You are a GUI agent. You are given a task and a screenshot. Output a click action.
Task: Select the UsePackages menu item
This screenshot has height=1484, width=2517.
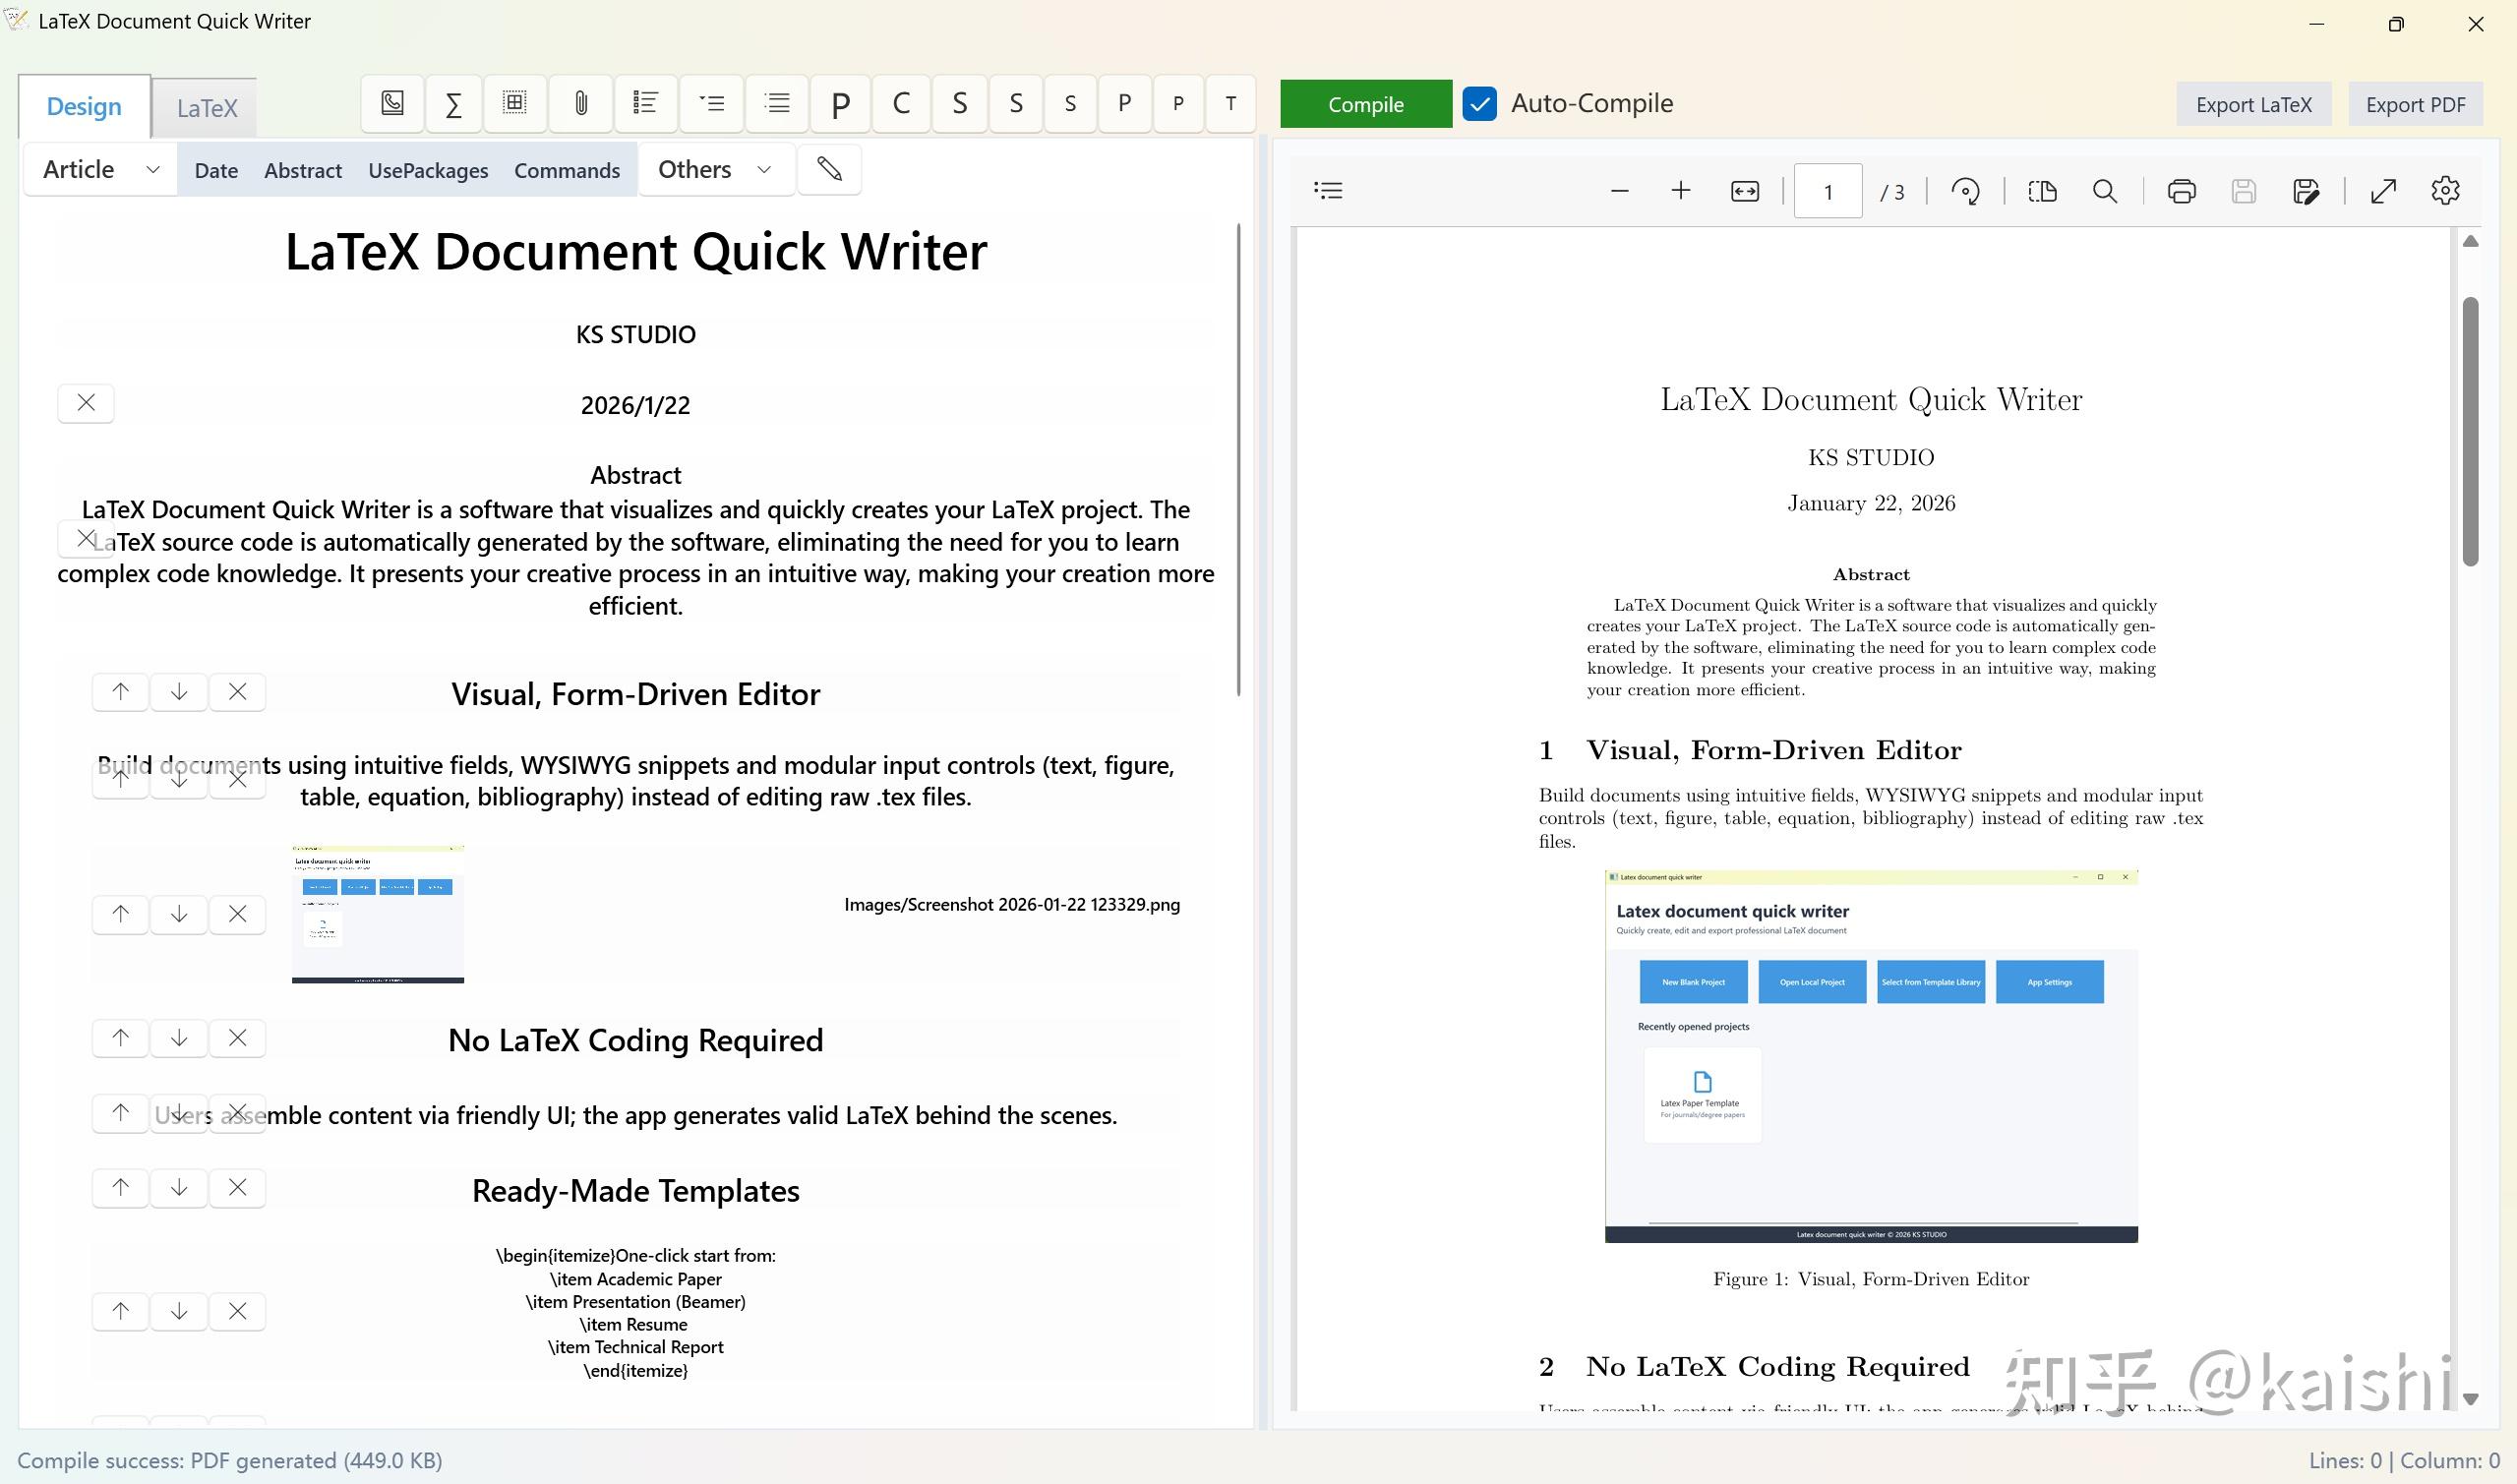pyautogui.click(x=428, y=170)
